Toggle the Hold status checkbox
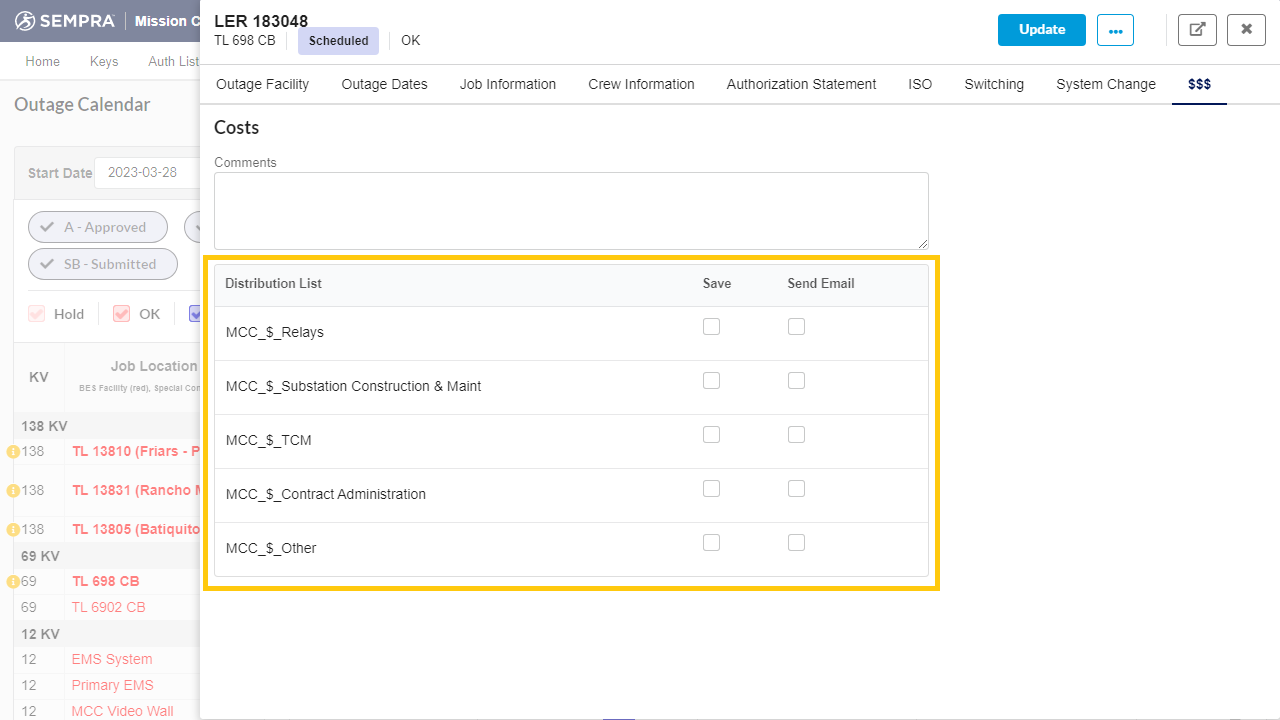1280x720 pixels. [37, 314]
